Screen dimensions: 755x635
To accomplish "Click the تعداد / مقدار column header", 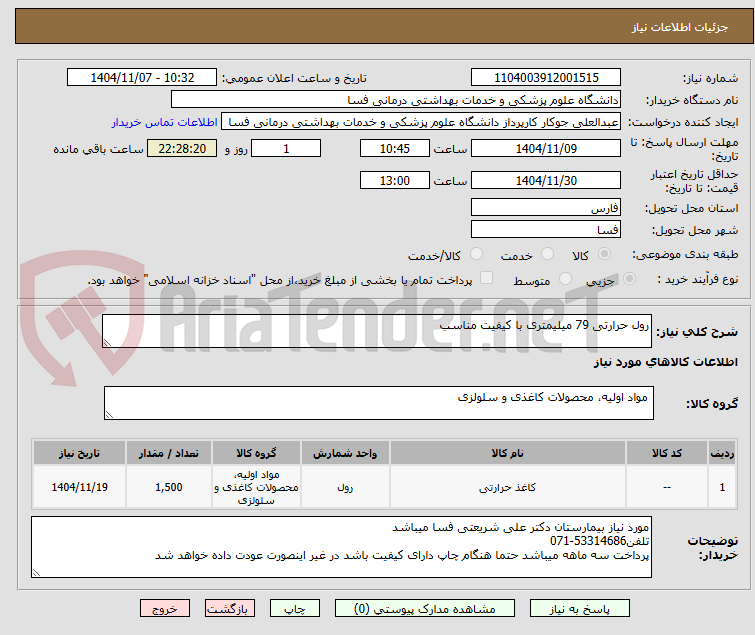I will coord(169,453).
